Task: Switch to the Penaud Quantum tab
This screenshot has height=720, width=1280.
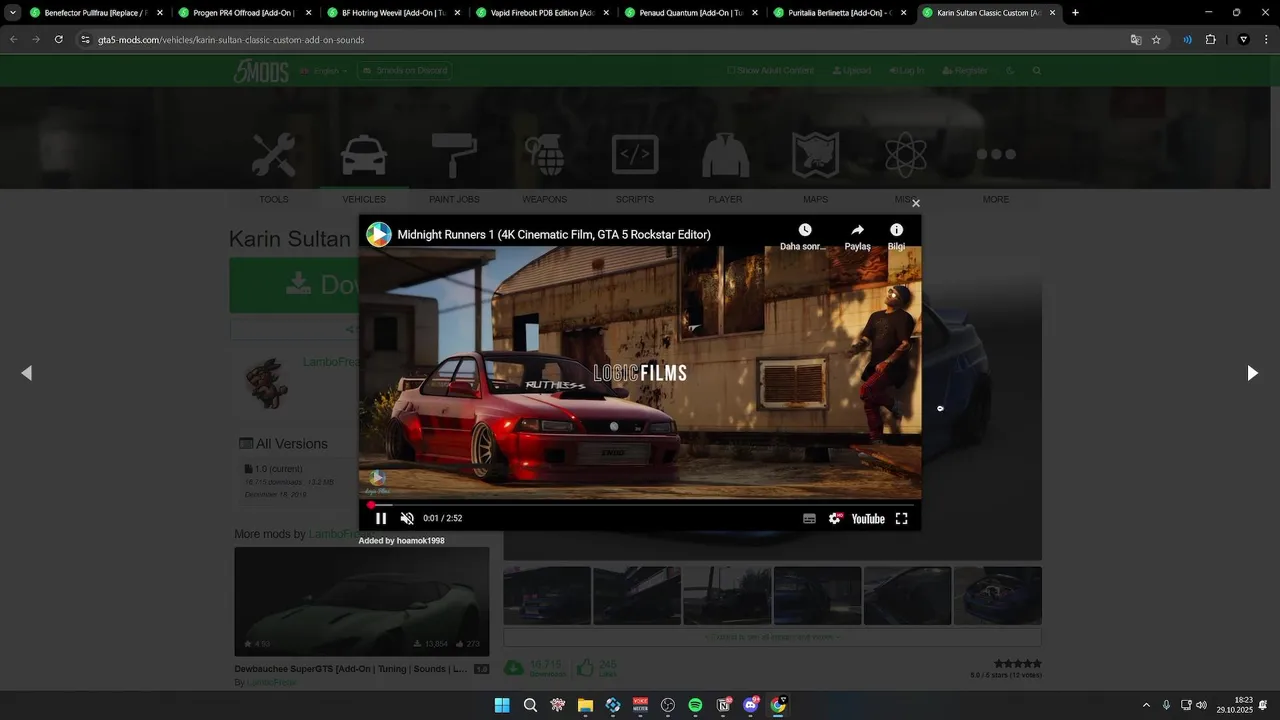Action: coord(690,13)
